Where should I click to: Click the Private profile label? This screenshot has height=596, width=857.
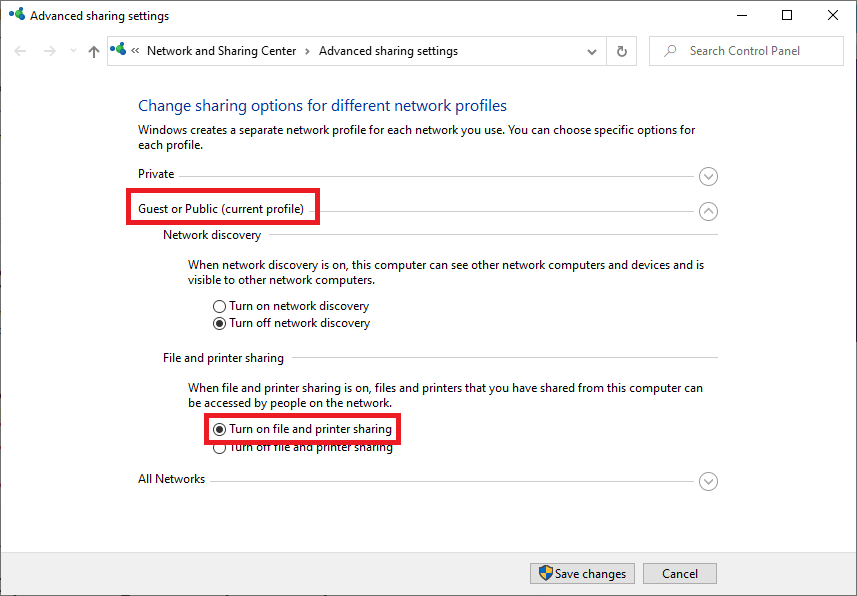pyautogui.click(x=156, y=174)
